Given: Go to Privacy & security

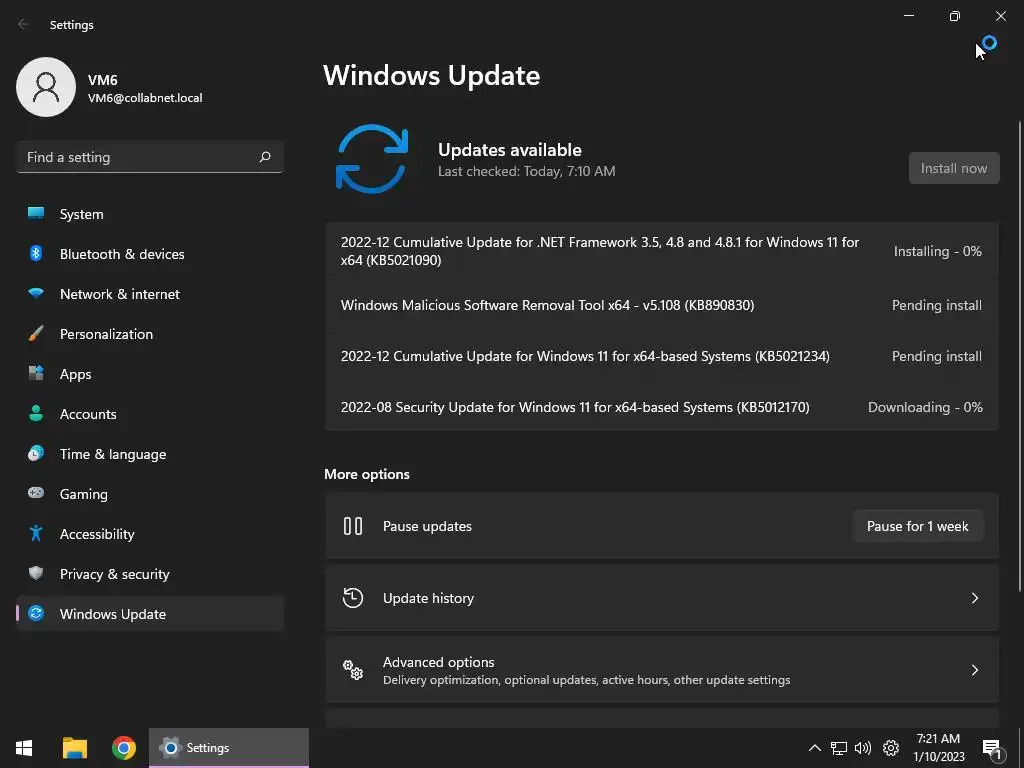Looking at the screenshot, I should [150, 573].
